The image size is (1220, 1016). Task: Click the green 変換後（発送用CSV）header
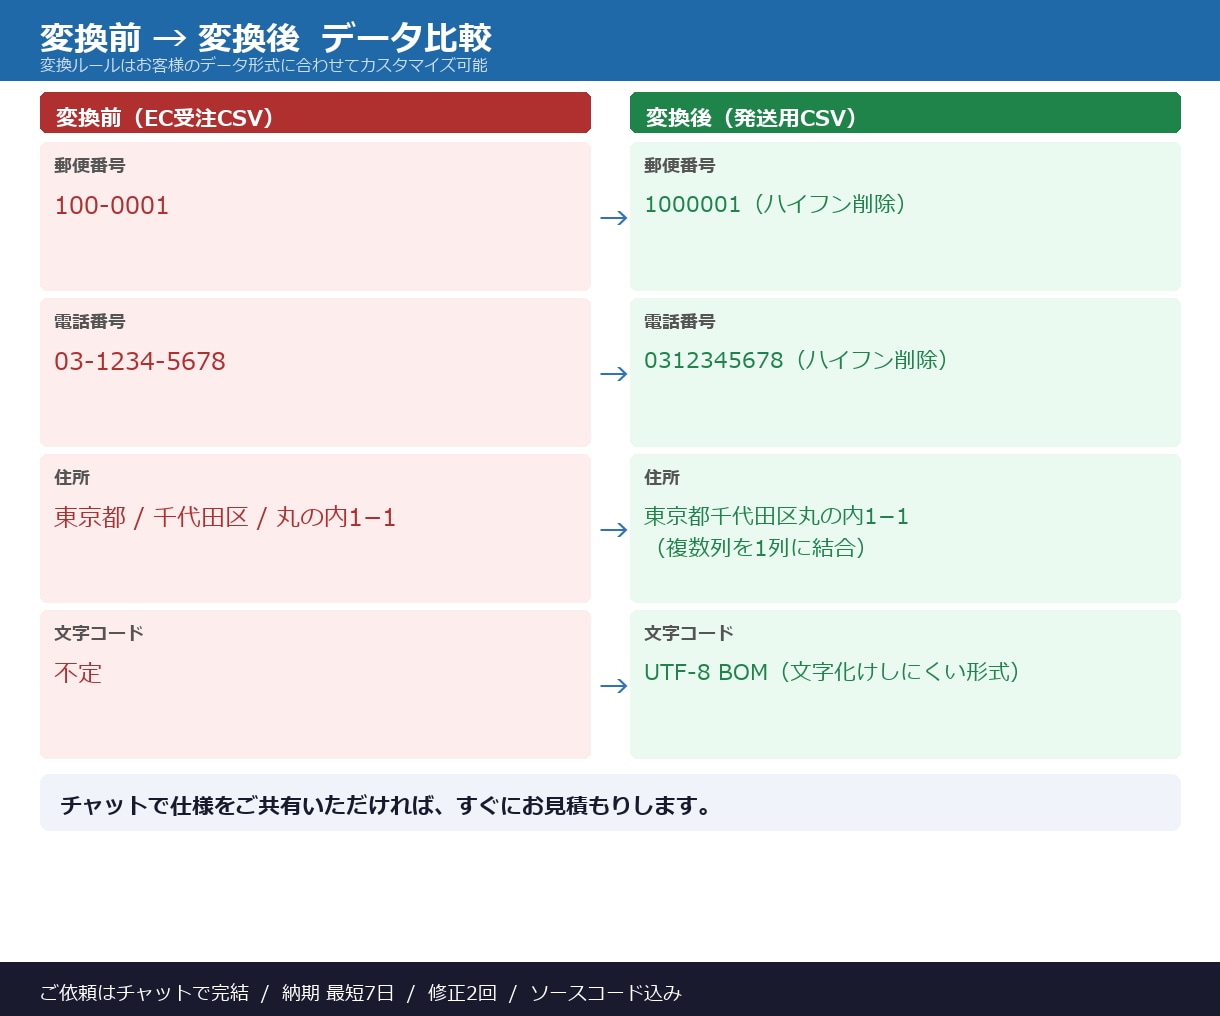(905, 113)
